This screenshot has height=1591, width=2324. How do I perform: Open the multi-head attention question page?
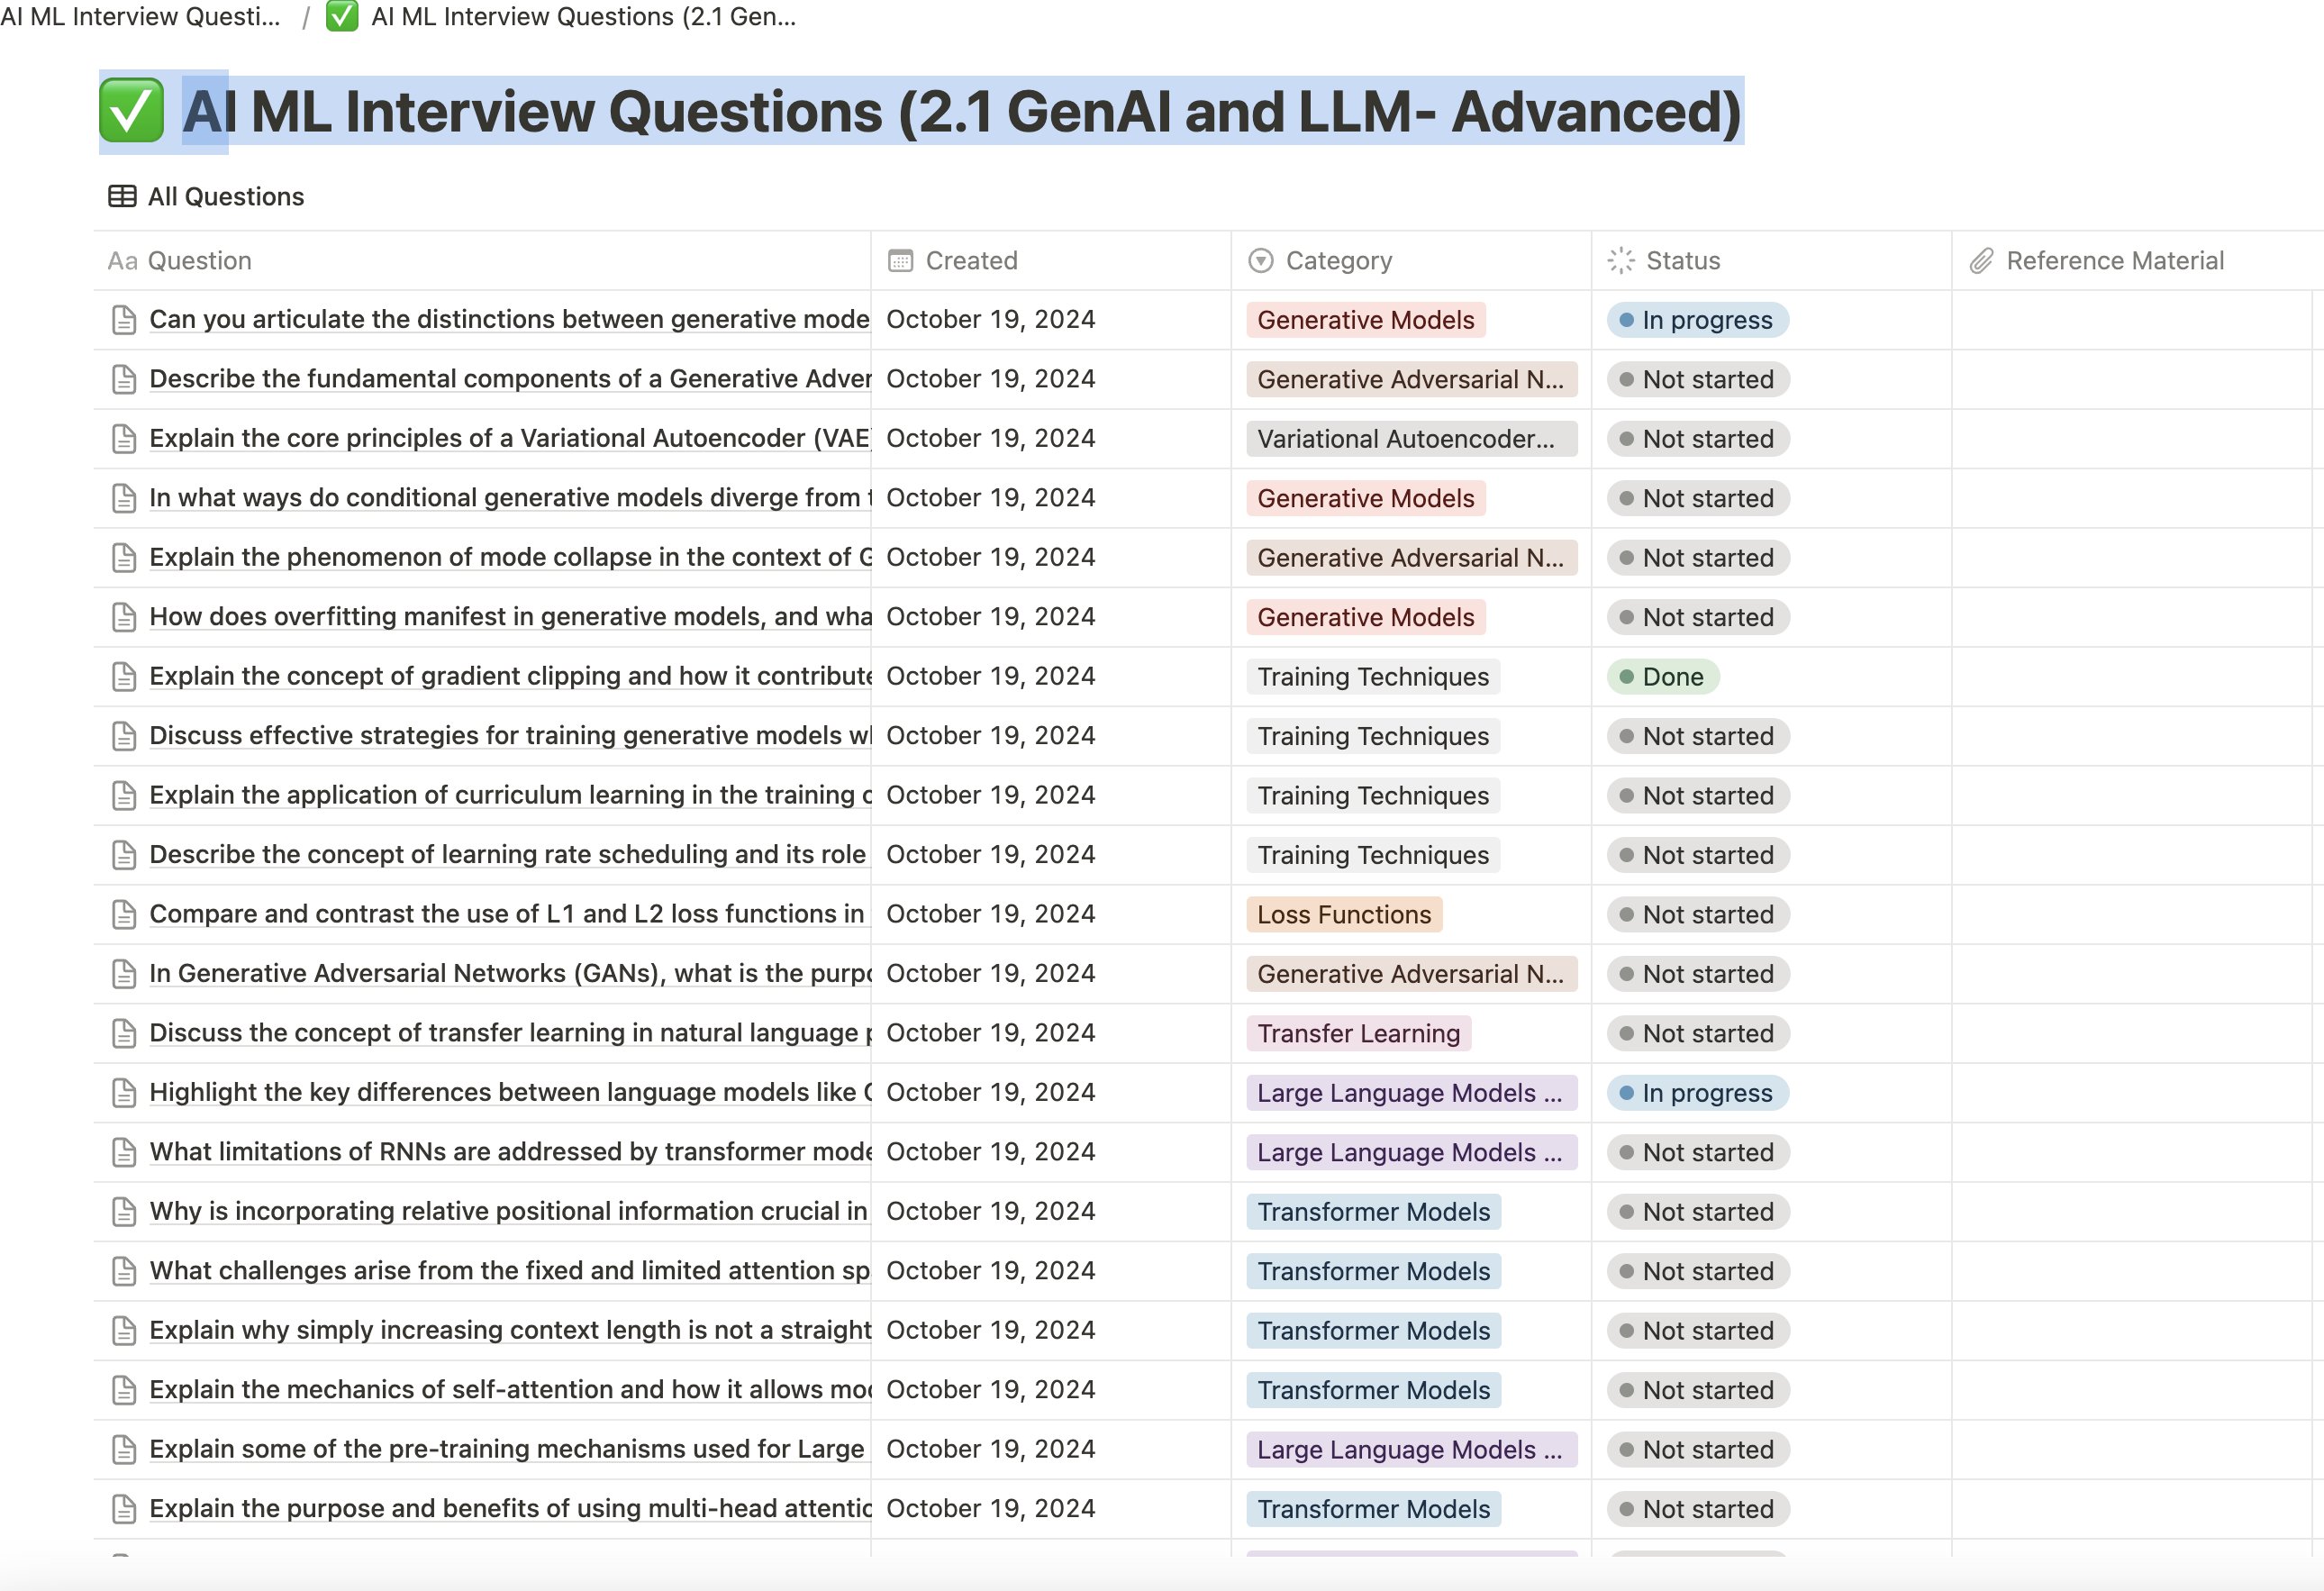[x=509, y=1508]
